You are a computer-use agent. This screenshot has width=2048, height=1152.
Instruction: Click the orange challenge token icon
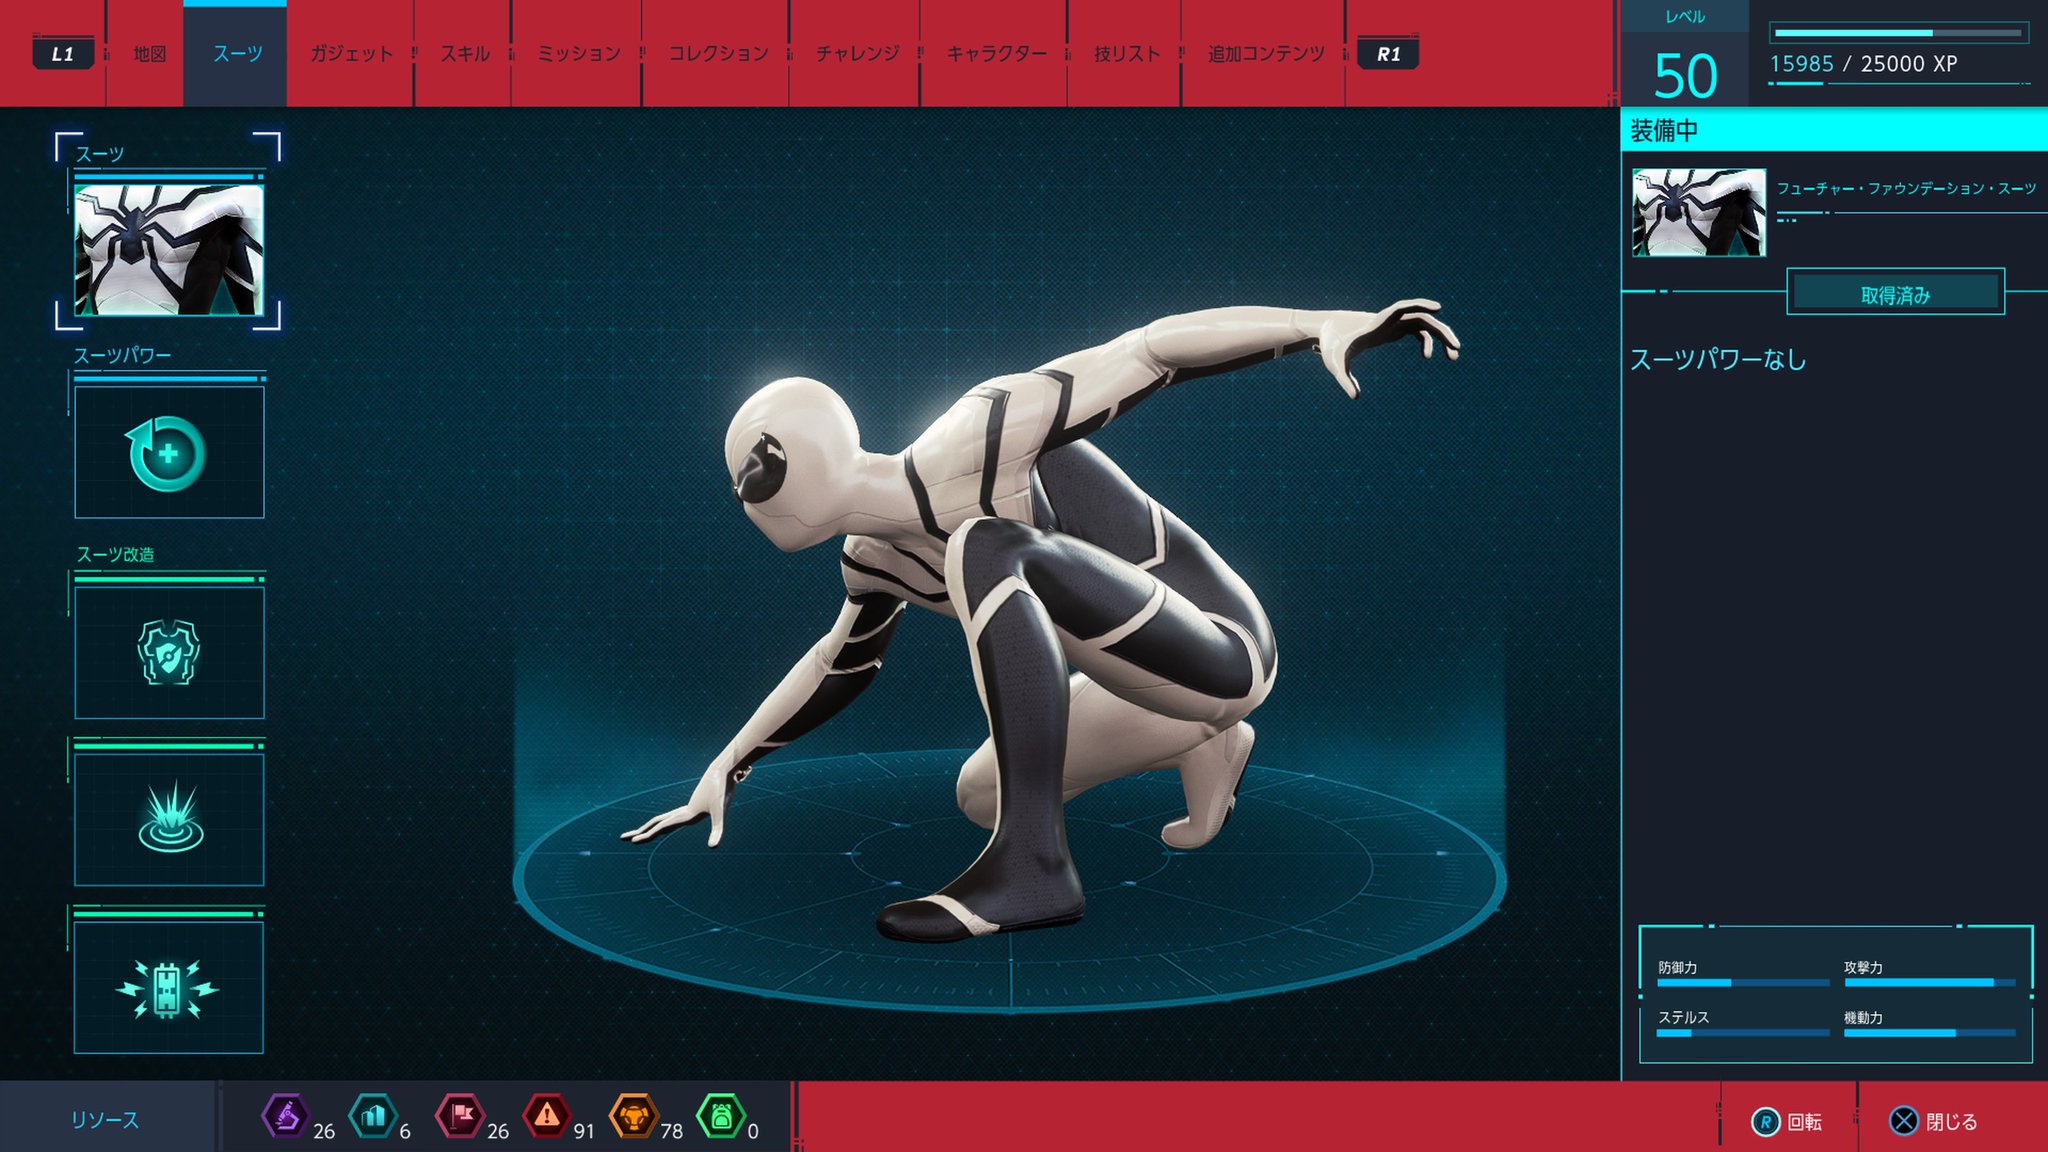click(x=634, y=1115)
